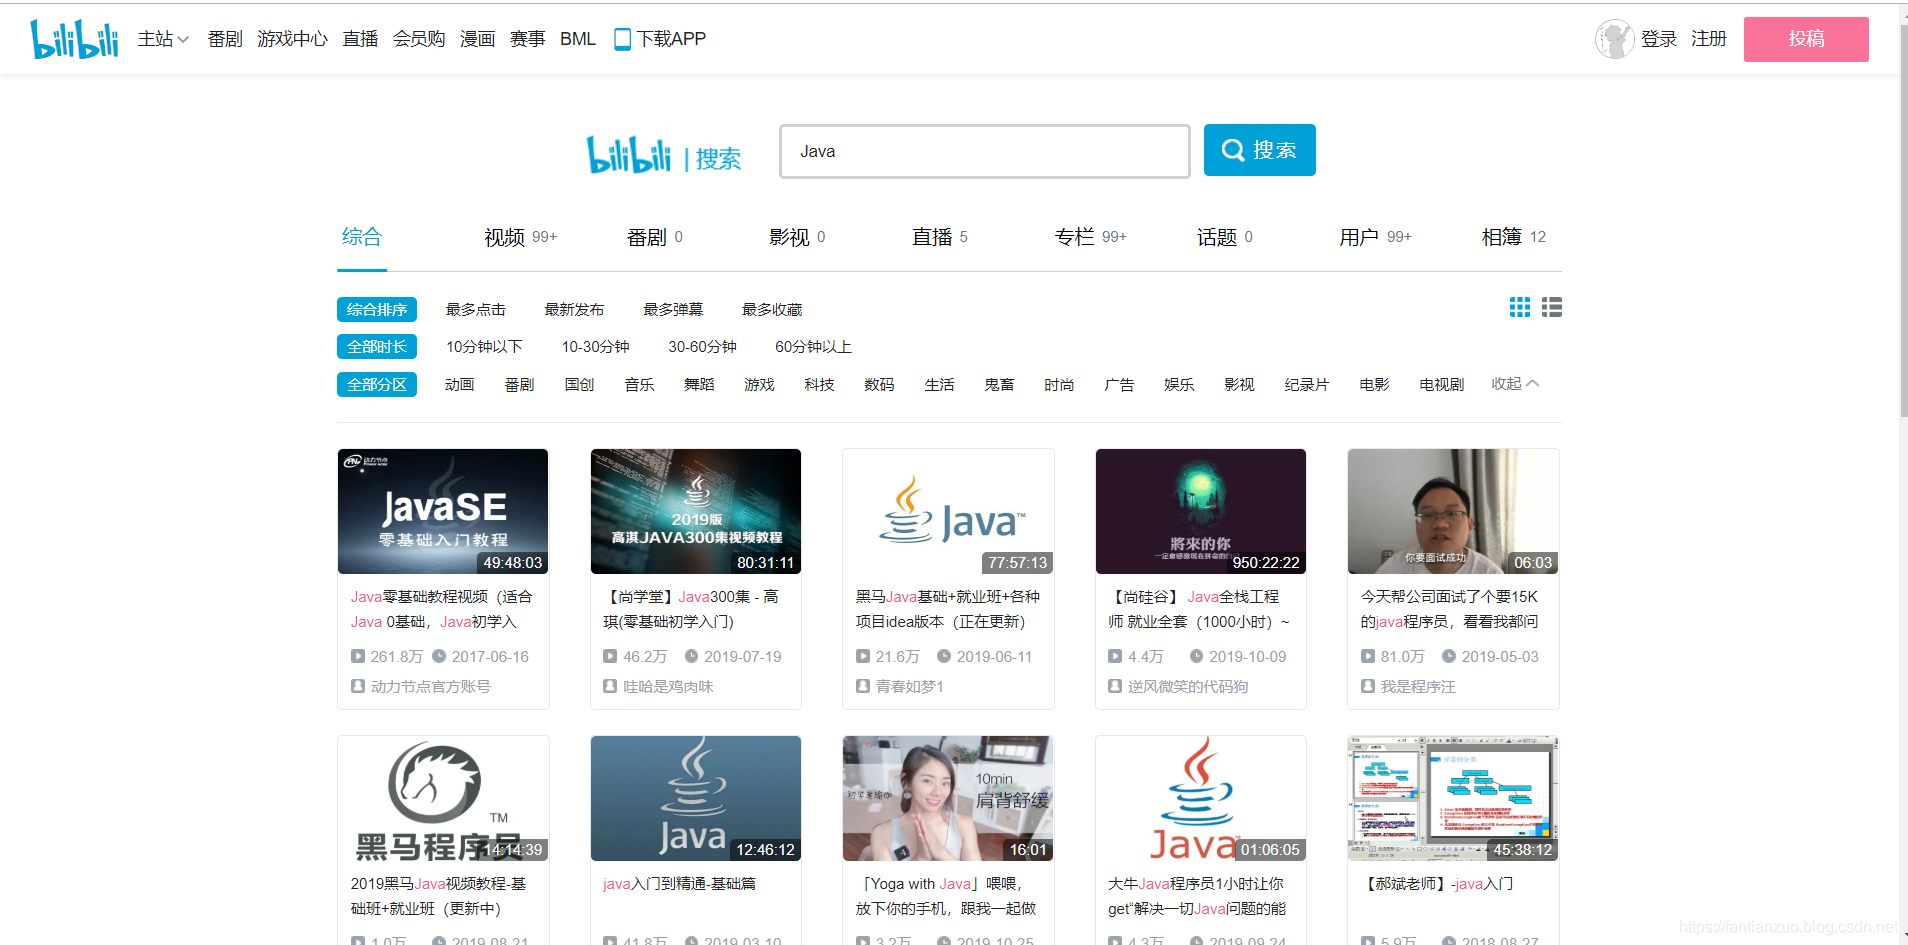Click the 登录 login link
Screen dimensions: 1908x945
(x=1659, y=39)
